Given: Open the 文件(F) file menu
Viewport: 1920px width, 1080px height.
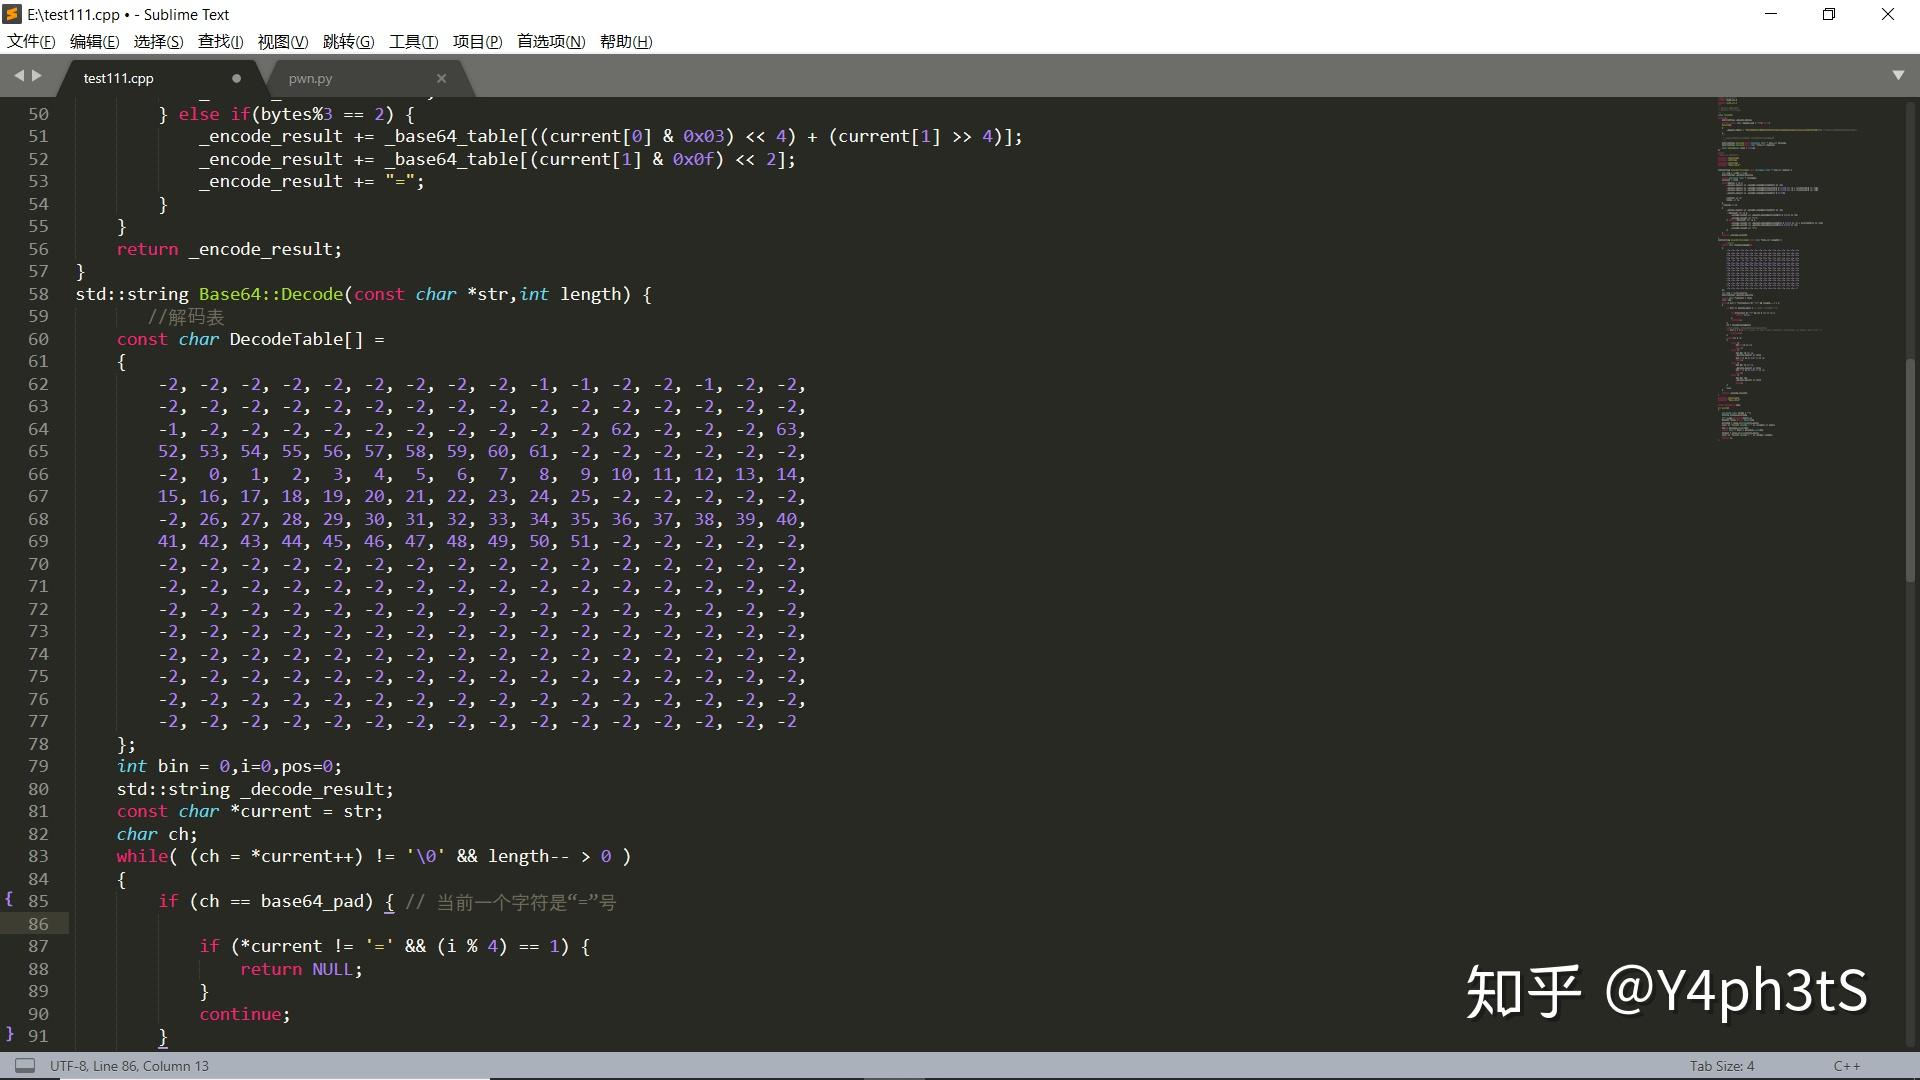Looking at the screenshot, I should (x=29, y=42).
